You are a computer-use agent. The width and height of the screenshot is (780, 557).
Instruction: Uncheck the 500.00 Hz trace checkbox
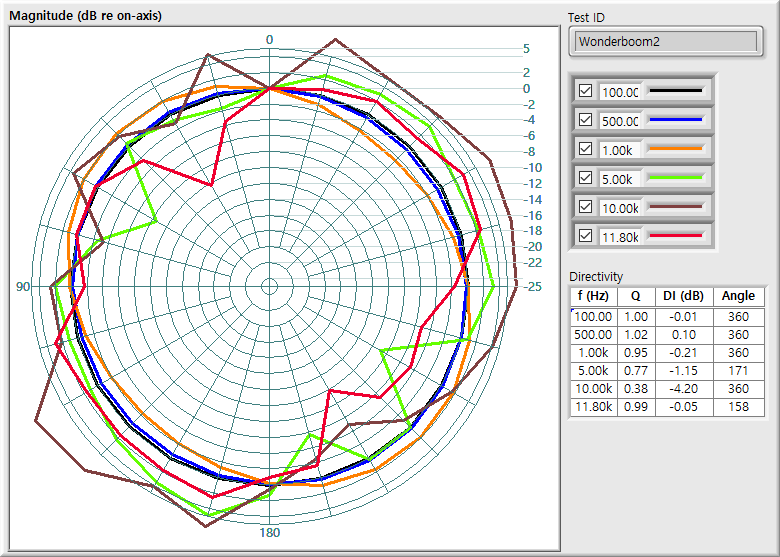pos(585,120)
